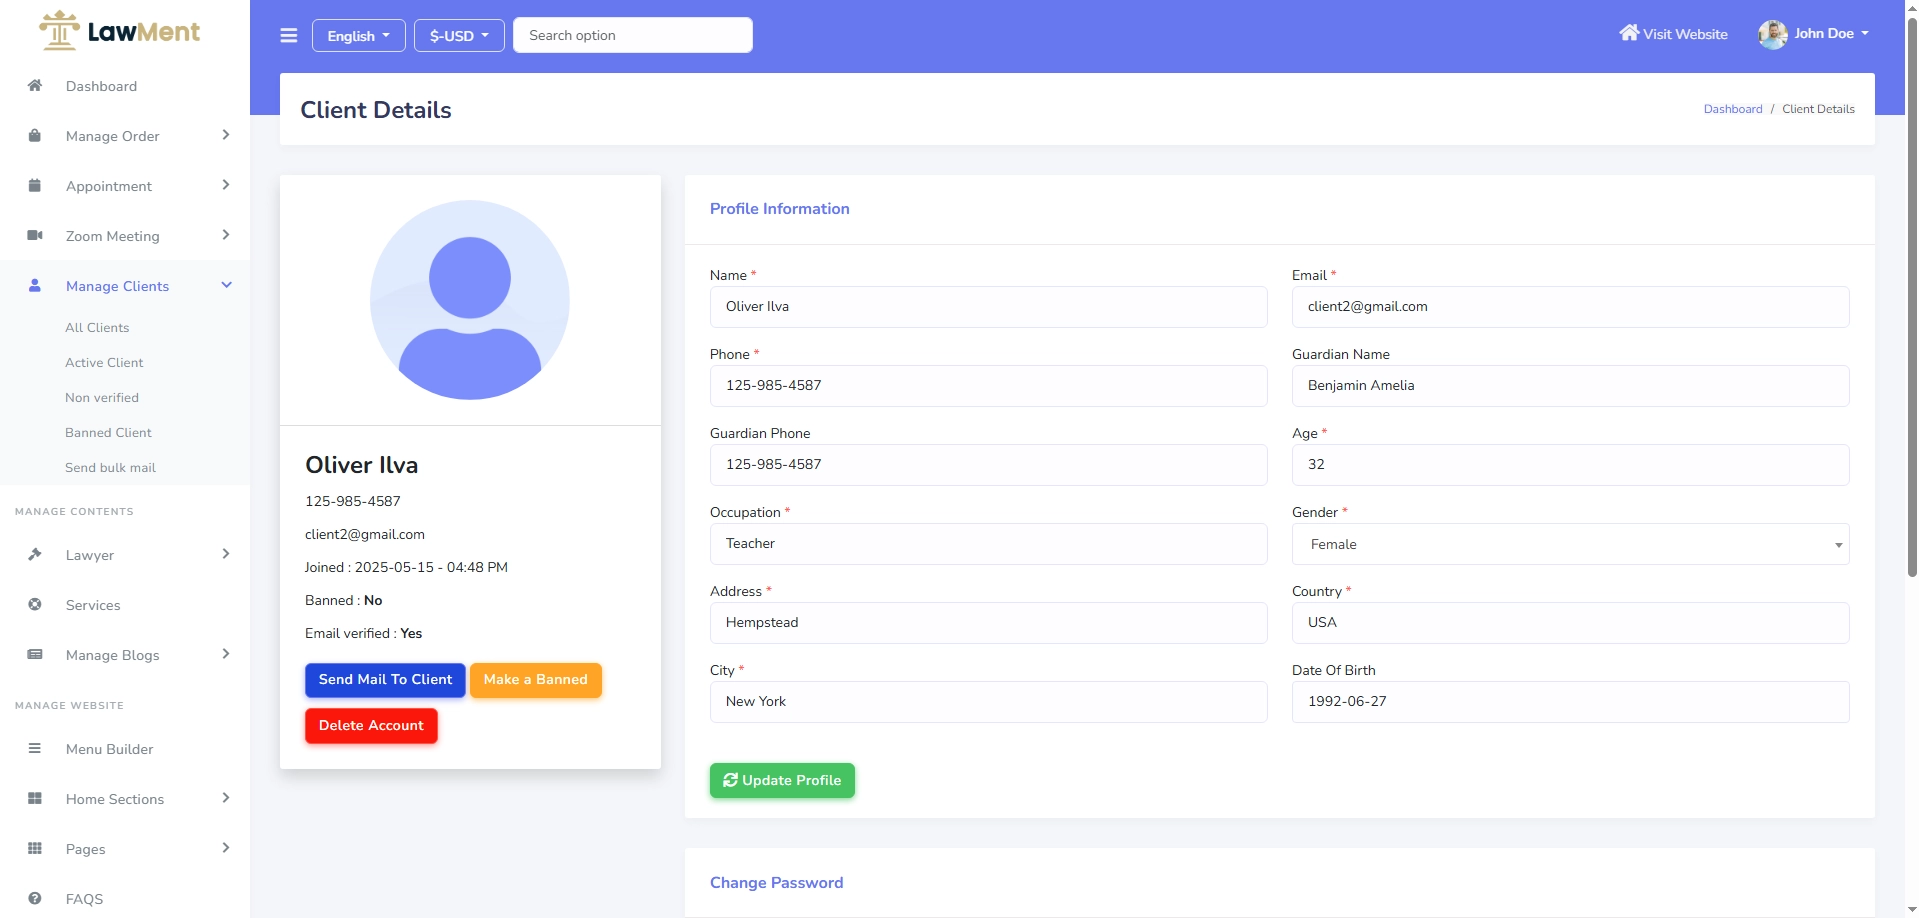Click the Phone input field

coord(989,386)
